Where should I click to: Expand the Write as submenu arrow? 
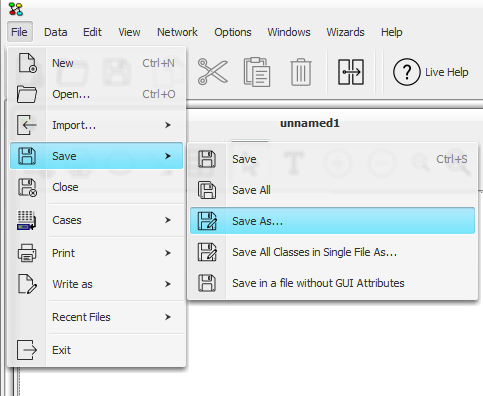click(x=168, y=284)
